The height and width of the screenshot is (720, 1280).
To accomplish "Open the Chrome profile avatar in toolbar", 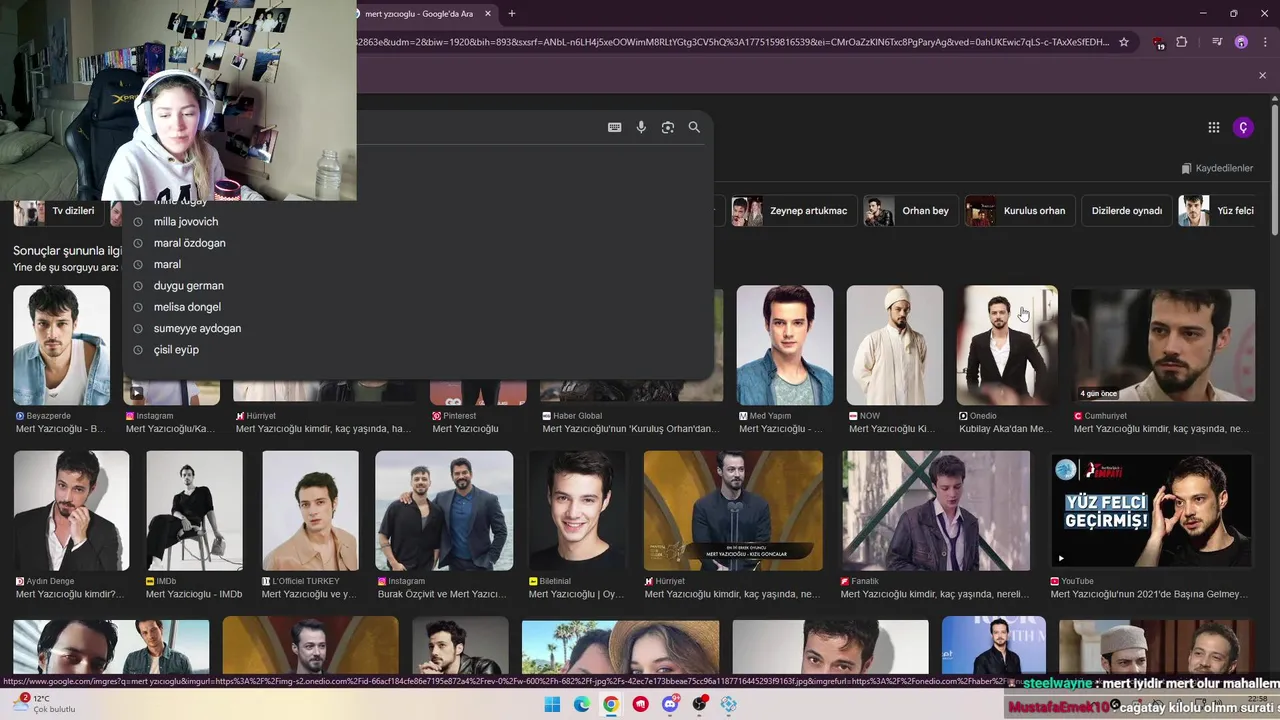I will click(x=1241, y=42).
